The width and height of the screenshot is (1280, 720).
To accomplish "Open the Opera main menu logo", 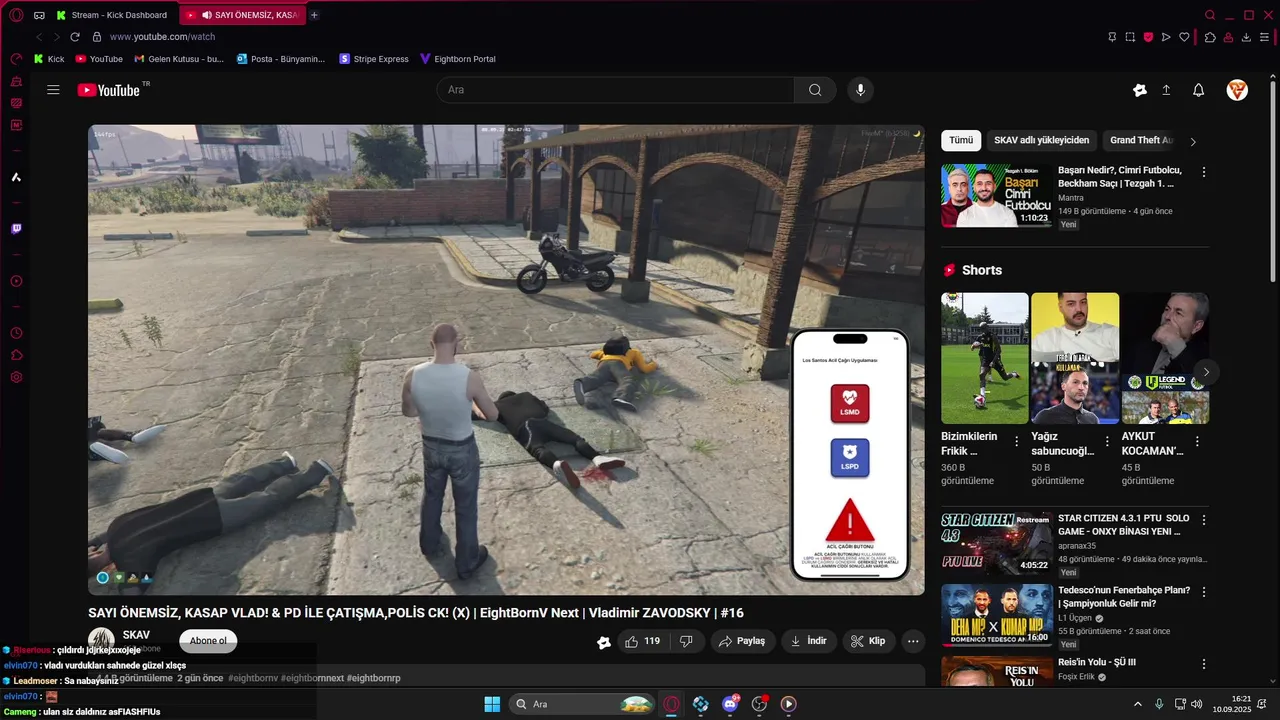I will pos(16,15).
